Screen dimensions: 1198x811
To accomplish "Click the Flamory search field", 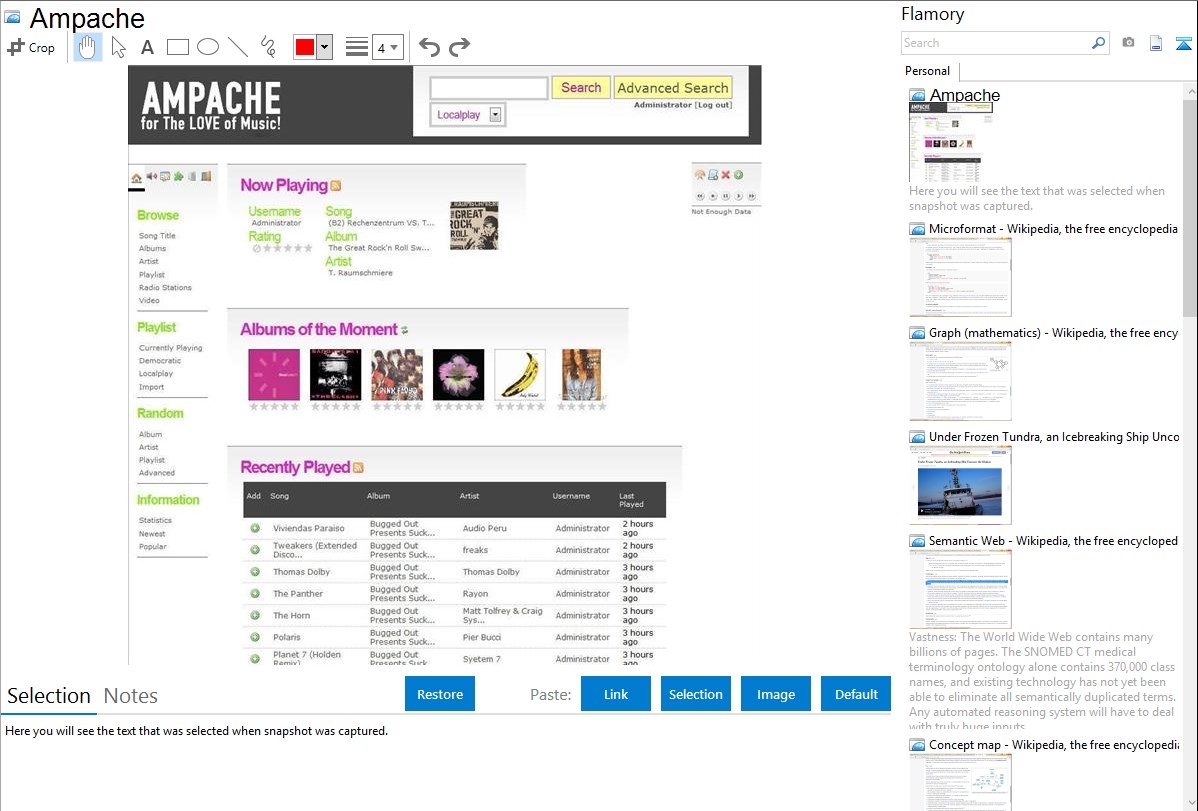I will click(x=996, y=43).
